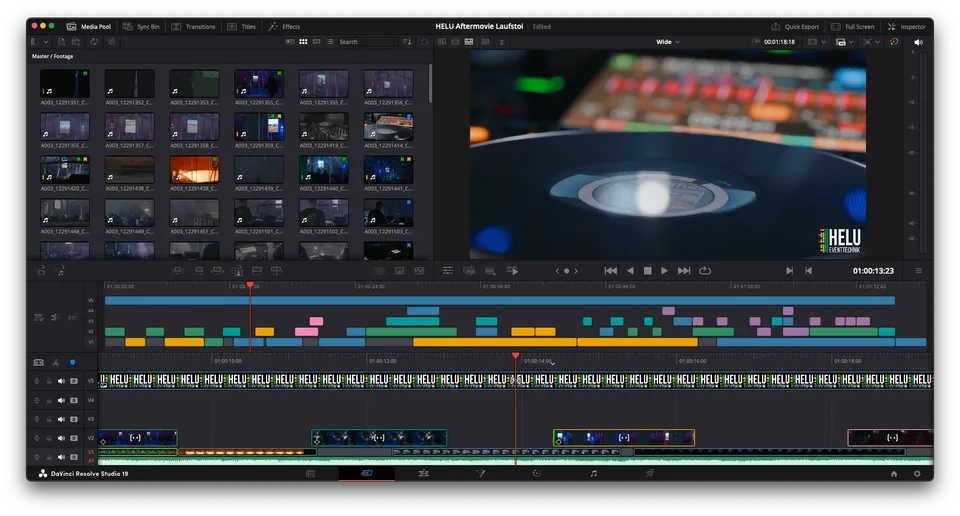This screenshot has width=960, height=516.
Task: Open the Fairlight page music note icon
Action: coord(593,473)
